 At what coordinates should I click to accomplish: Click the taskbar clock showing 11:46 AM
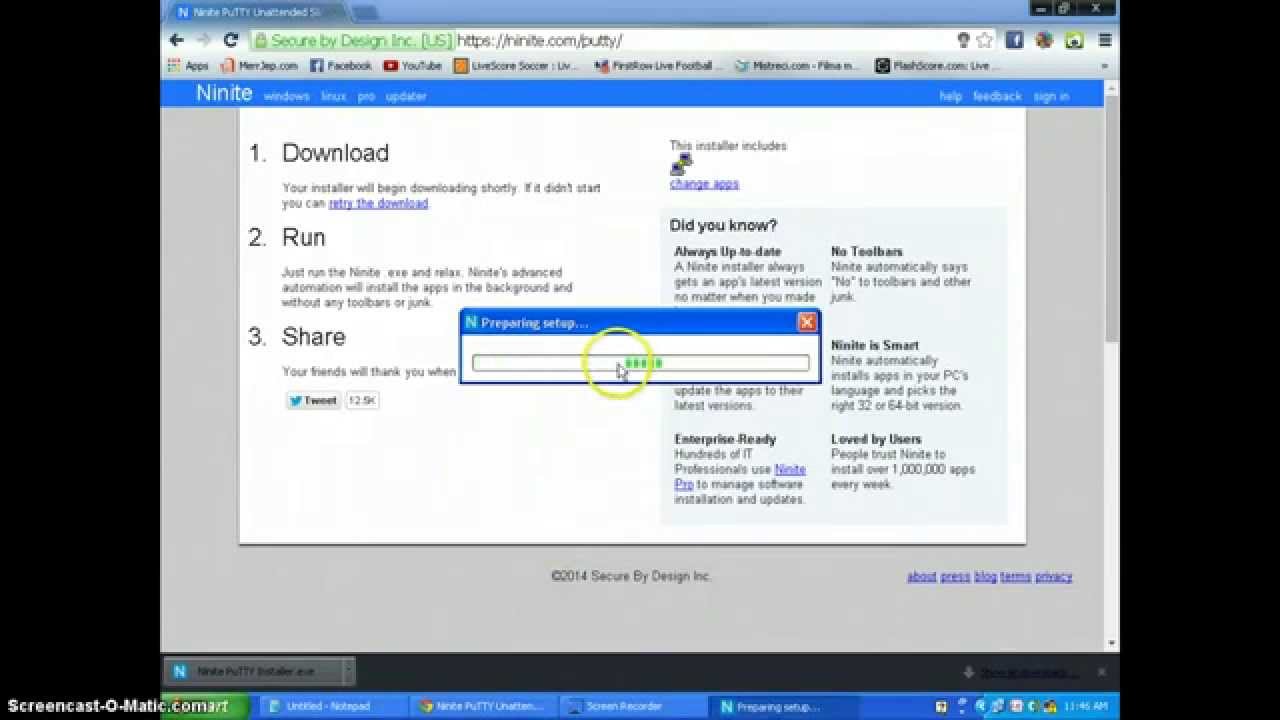pos(1086,706)
